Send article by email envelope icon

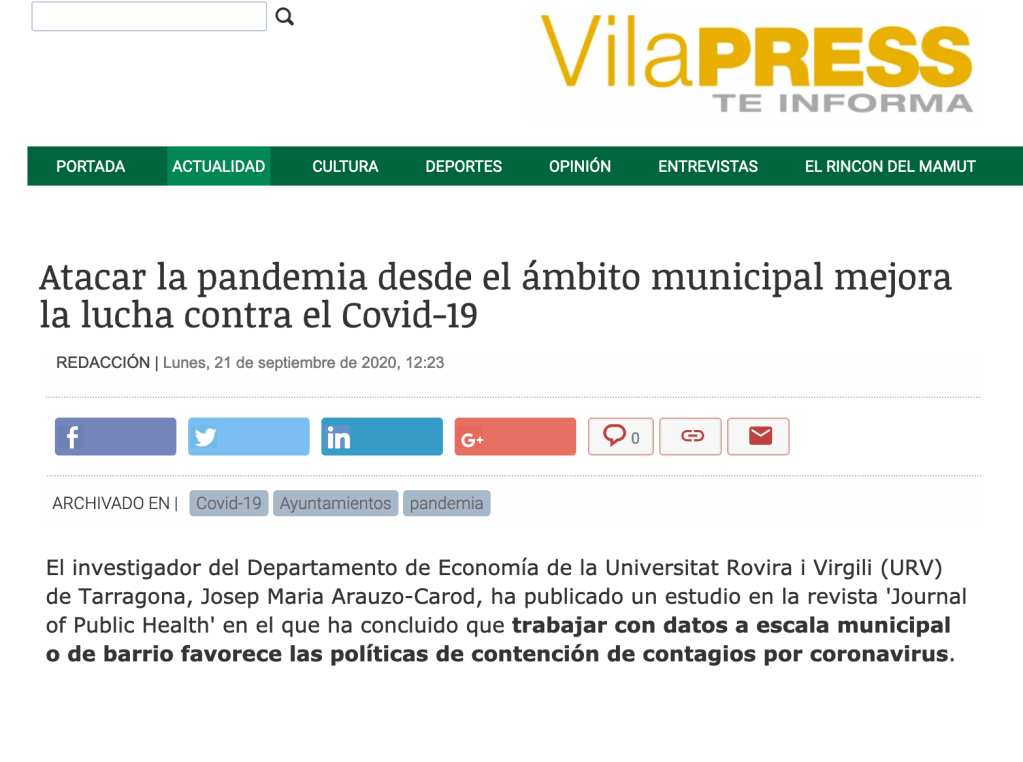click(x=759, y=437)
